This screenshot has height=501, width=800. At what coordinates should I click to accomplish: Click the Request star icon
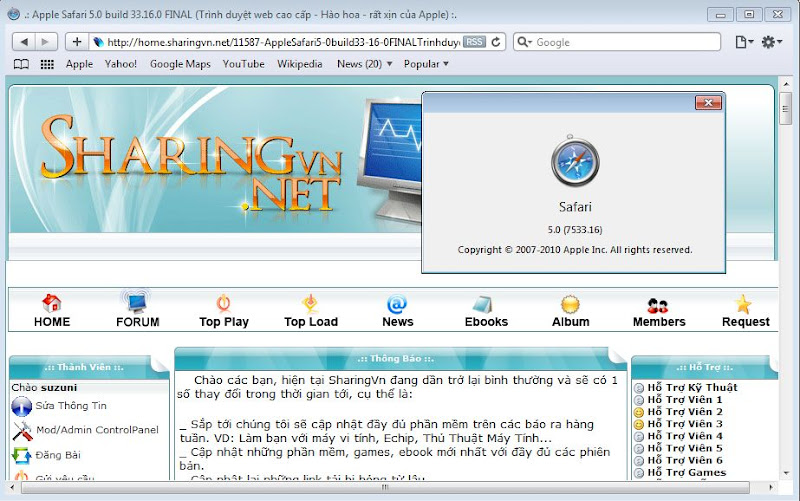pos(743,304)
